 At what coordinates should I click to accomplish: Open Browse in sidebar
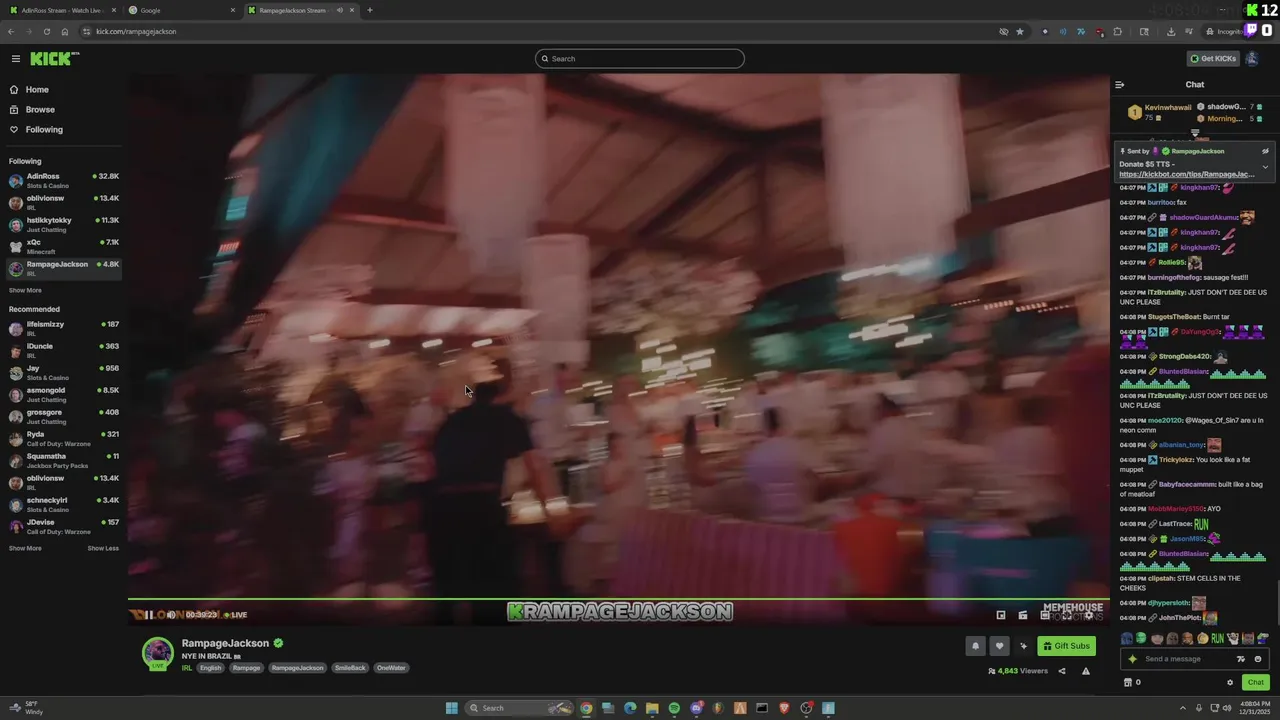[40, 110]
